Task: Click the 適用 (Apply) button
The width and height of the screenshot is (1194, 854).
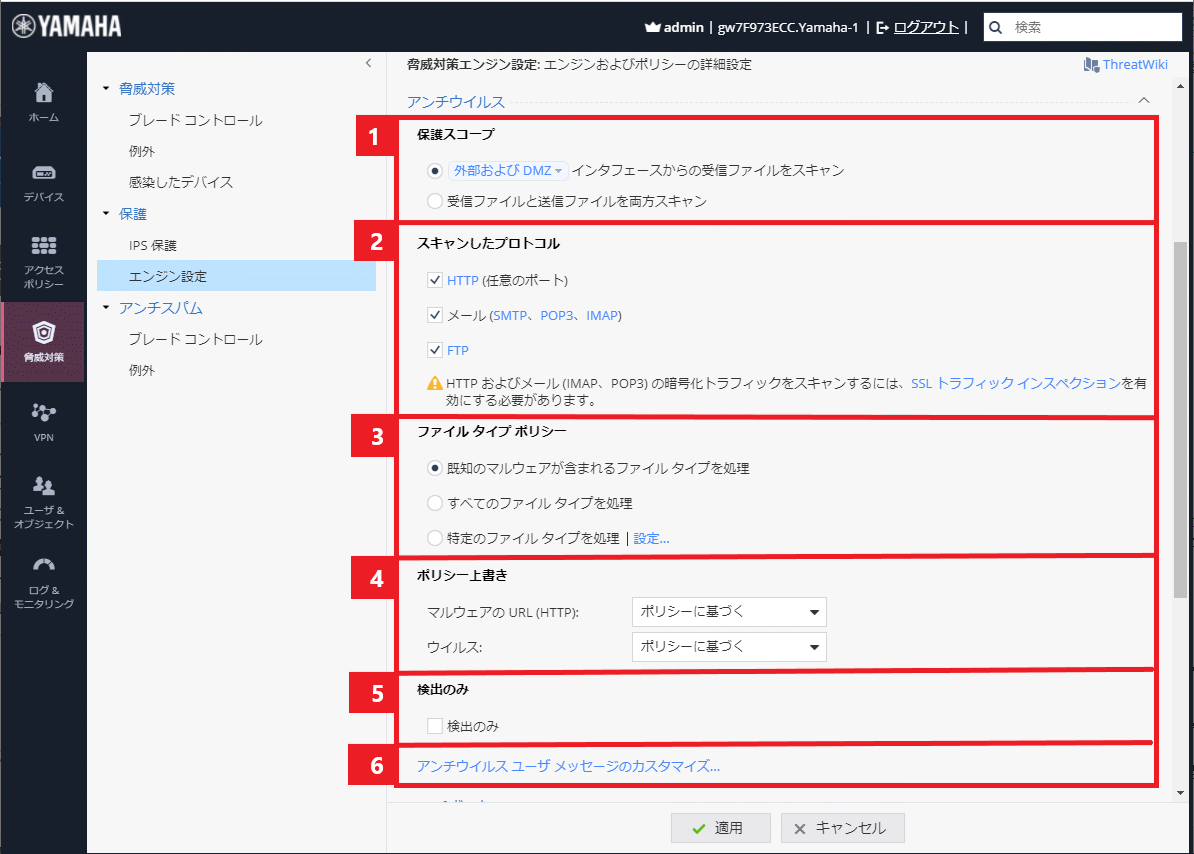Action: point(720,828)
